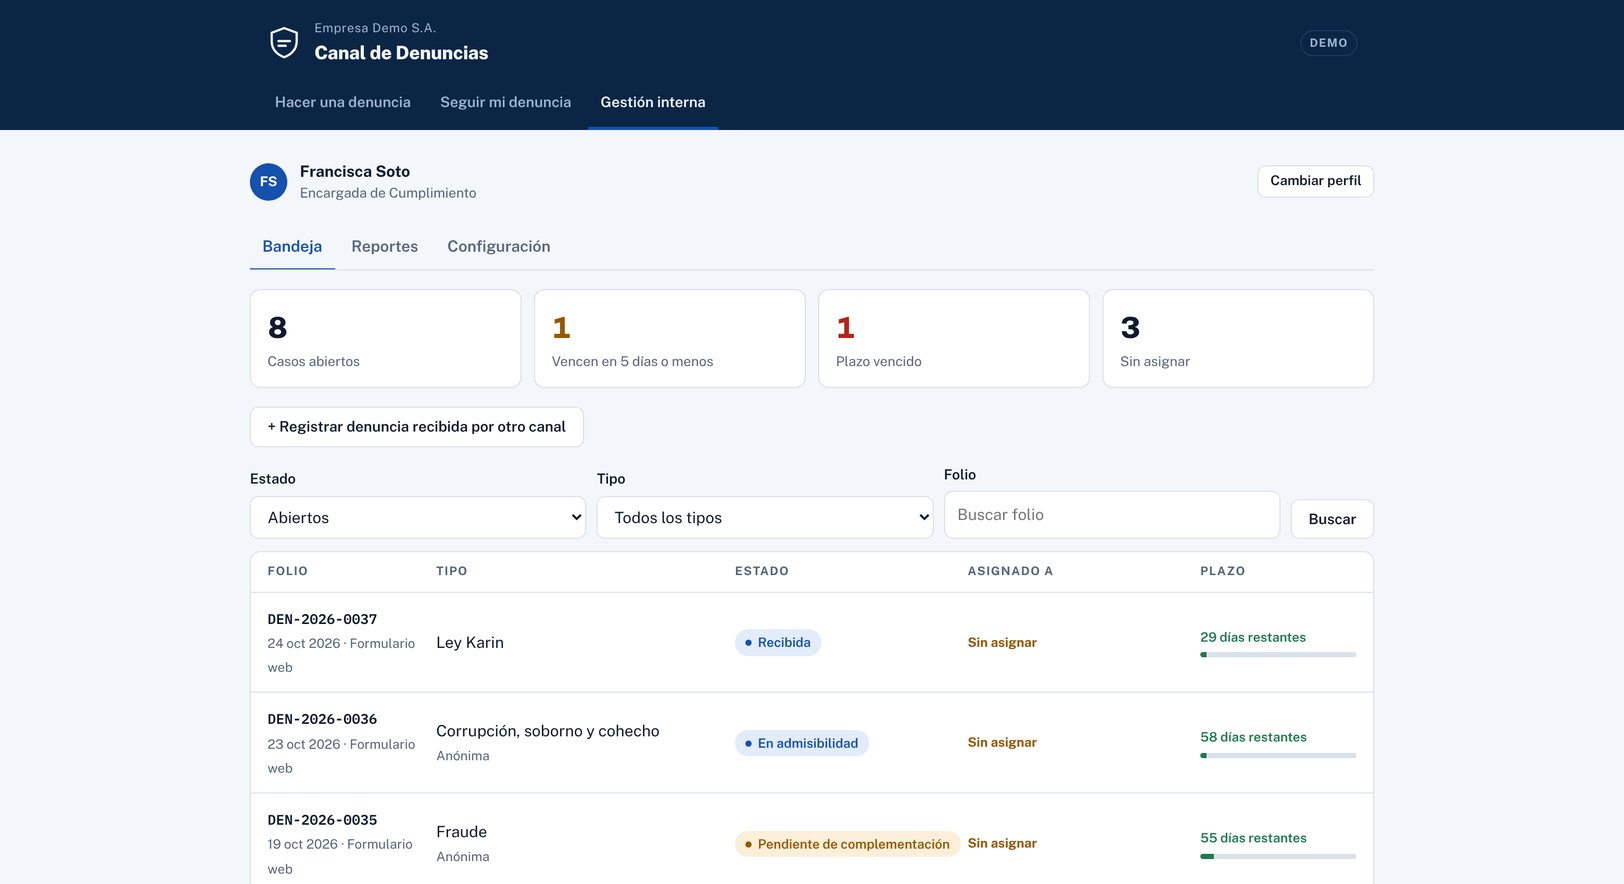Open the Configuración tab
This screenshot has width=1624, height=884.
pyautogui.click(x=499, y=247)
